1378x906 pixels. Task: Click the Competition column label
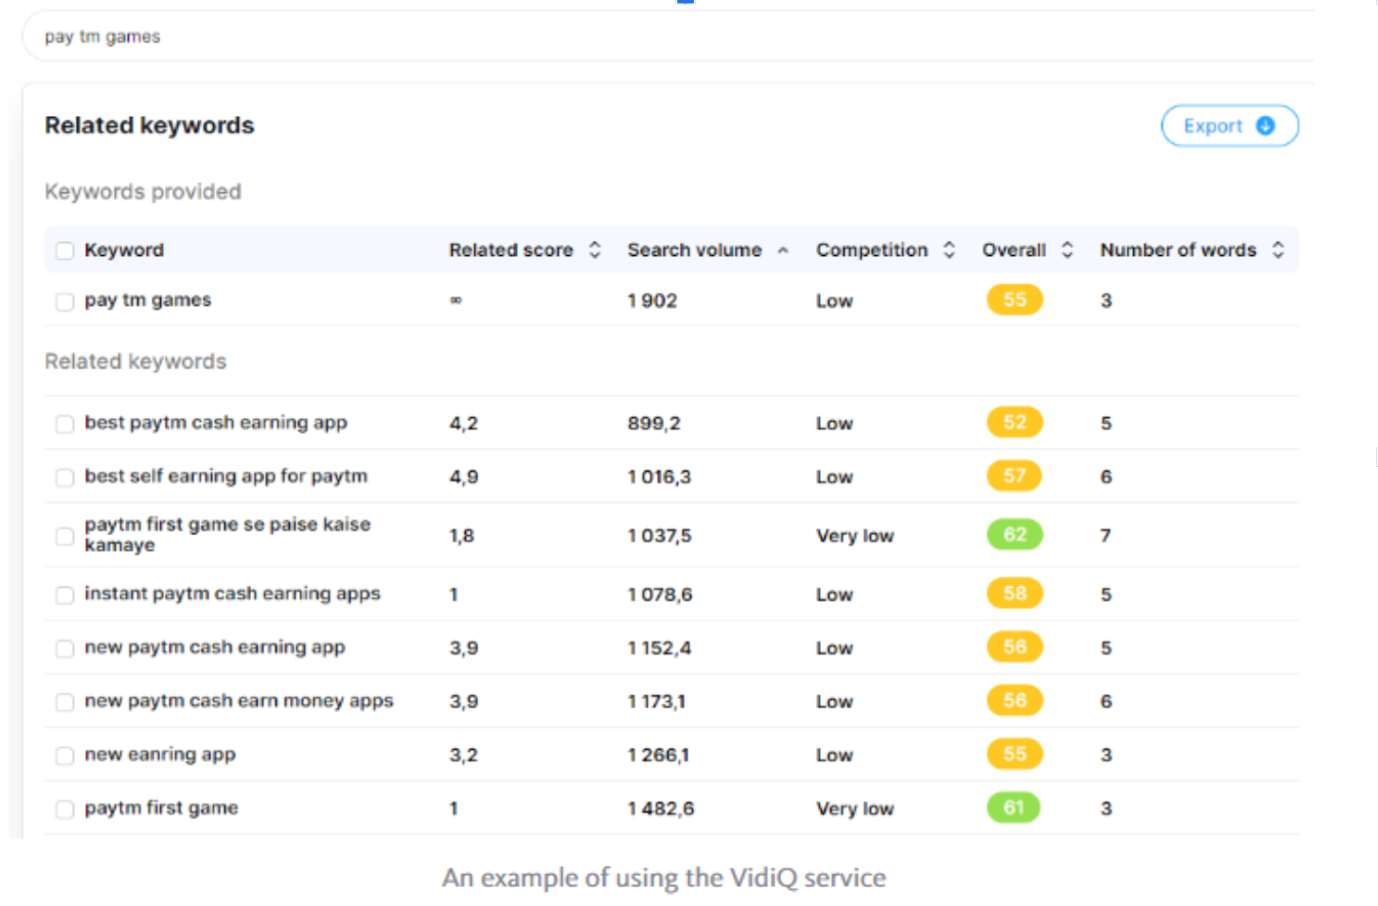coord(872,250)
